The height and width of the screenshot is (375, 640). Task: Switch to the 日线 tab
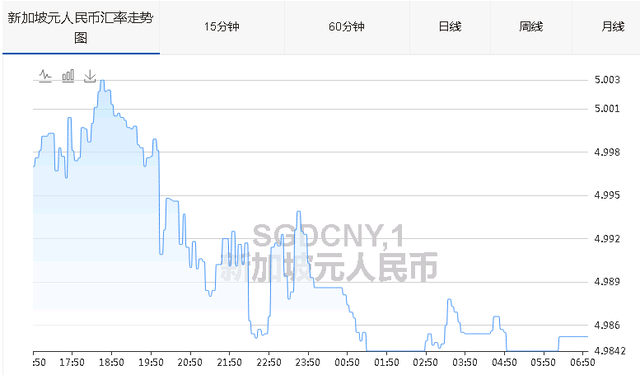(x=450, y=27)
